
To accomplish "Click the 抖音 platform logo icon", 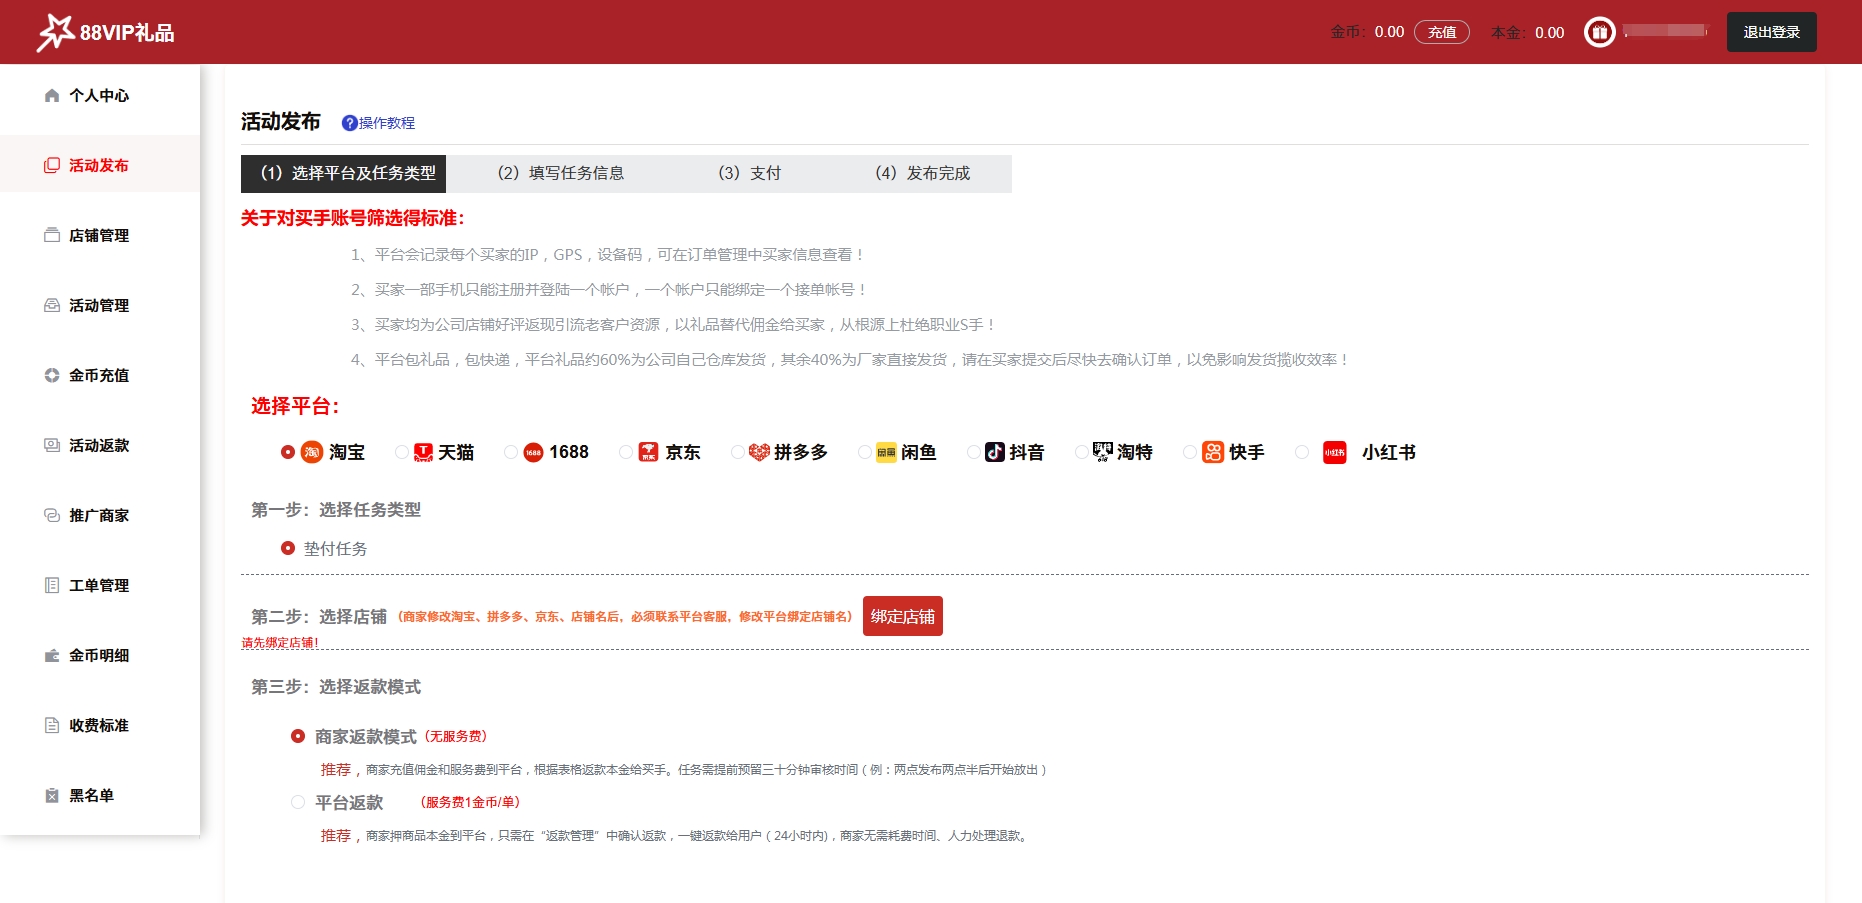I will point(994,453).
